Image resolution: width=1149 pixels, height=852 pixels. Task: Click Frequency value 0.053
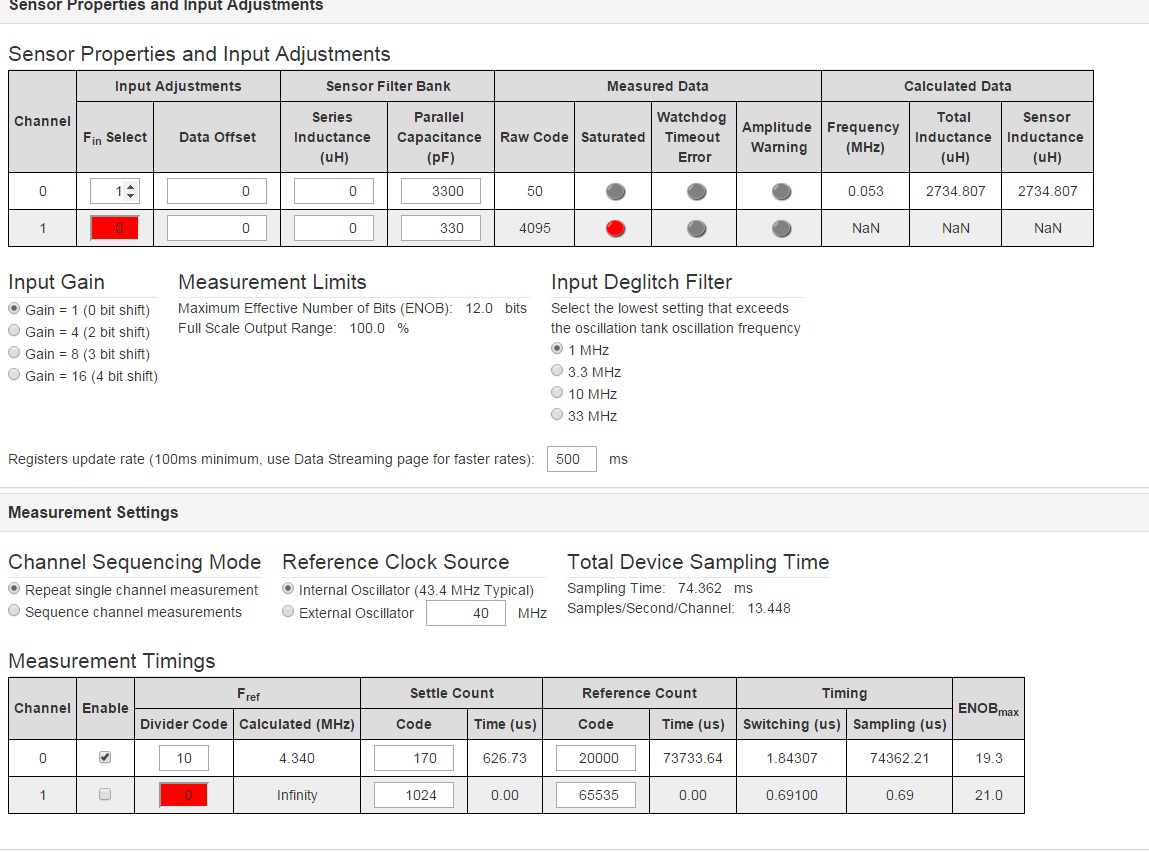(x=865, y=191)
